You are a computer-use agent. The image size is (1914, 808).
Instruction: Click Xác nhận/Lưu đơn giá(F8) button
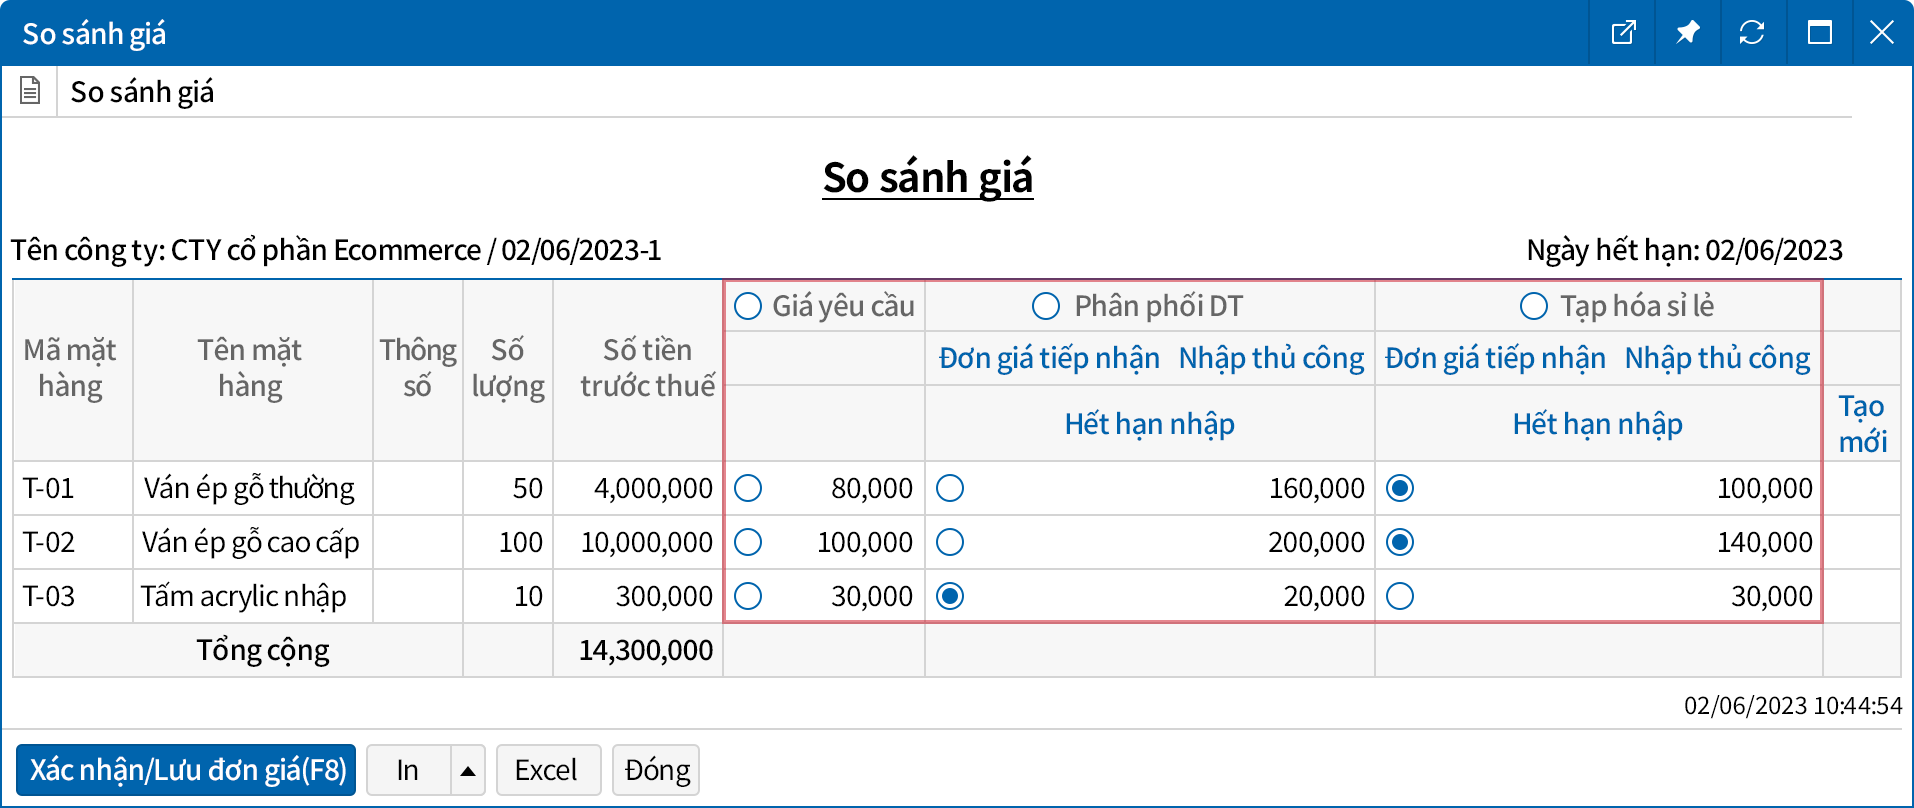pyautogui.click(x=187, y=770)
